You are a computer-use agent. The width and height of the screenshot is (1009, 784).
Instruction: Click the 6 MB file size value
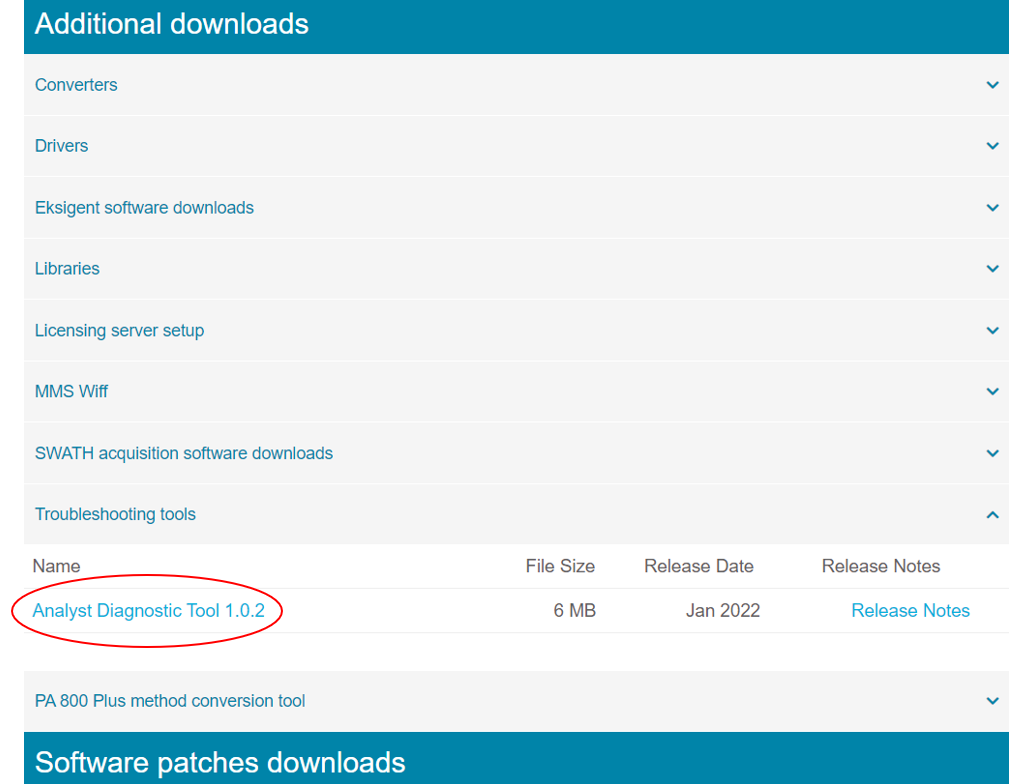coord(575,610)
